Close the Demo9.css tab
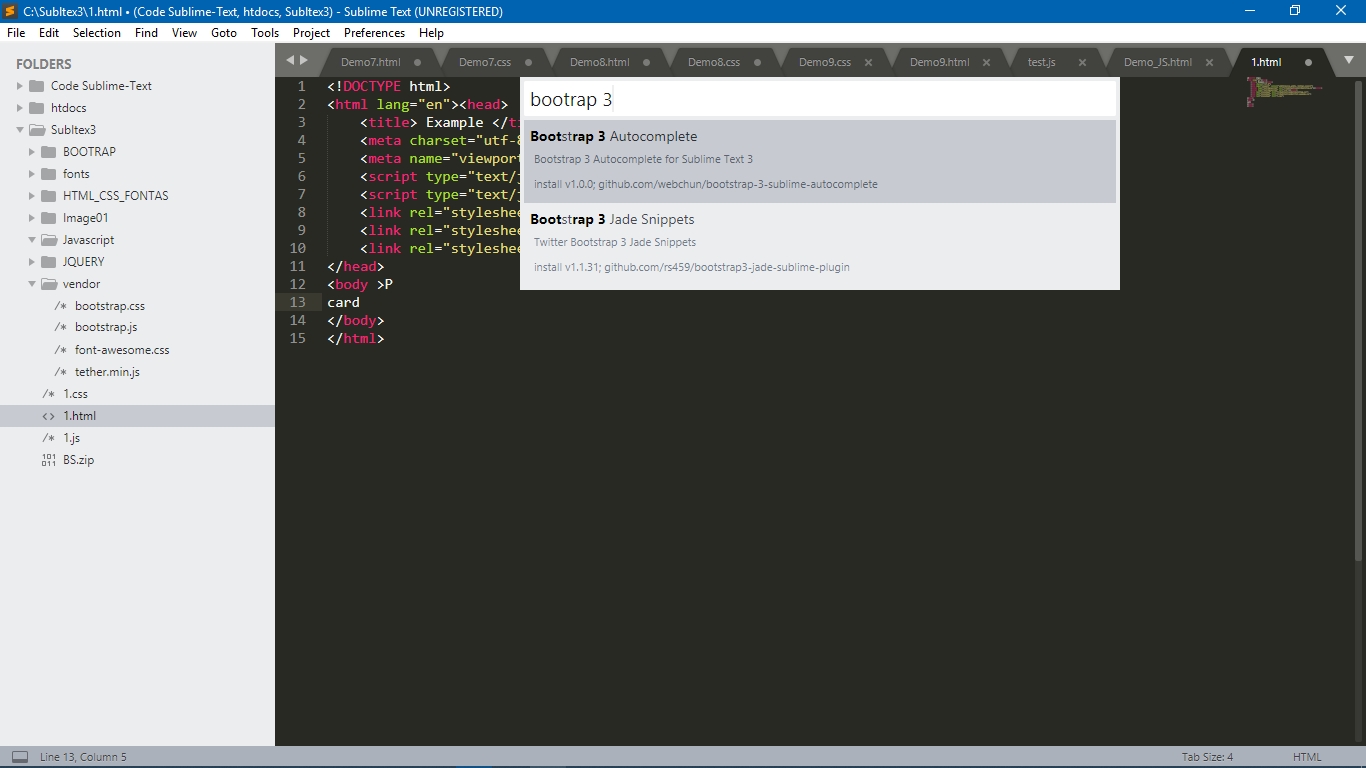Screen dimensions: 1366x768 tap(868, 62)
